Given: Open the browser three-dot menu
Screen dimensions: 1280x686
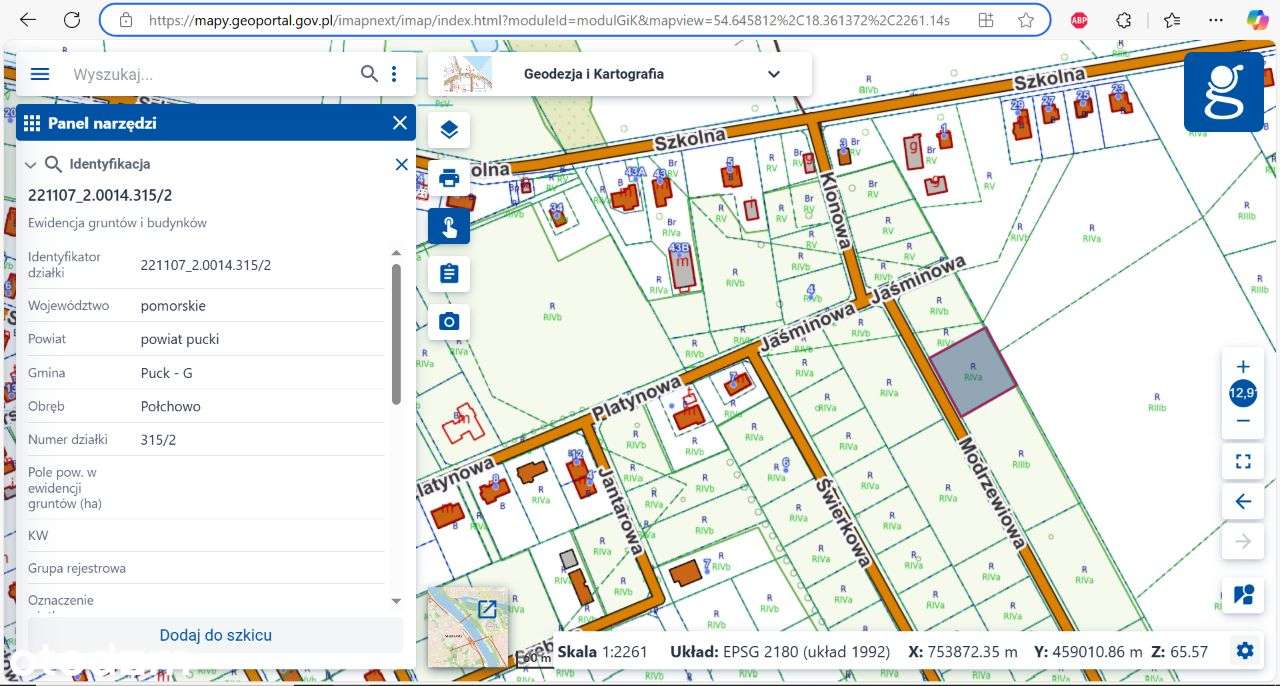Looking at the screenshot, I should pos(1215,20).
